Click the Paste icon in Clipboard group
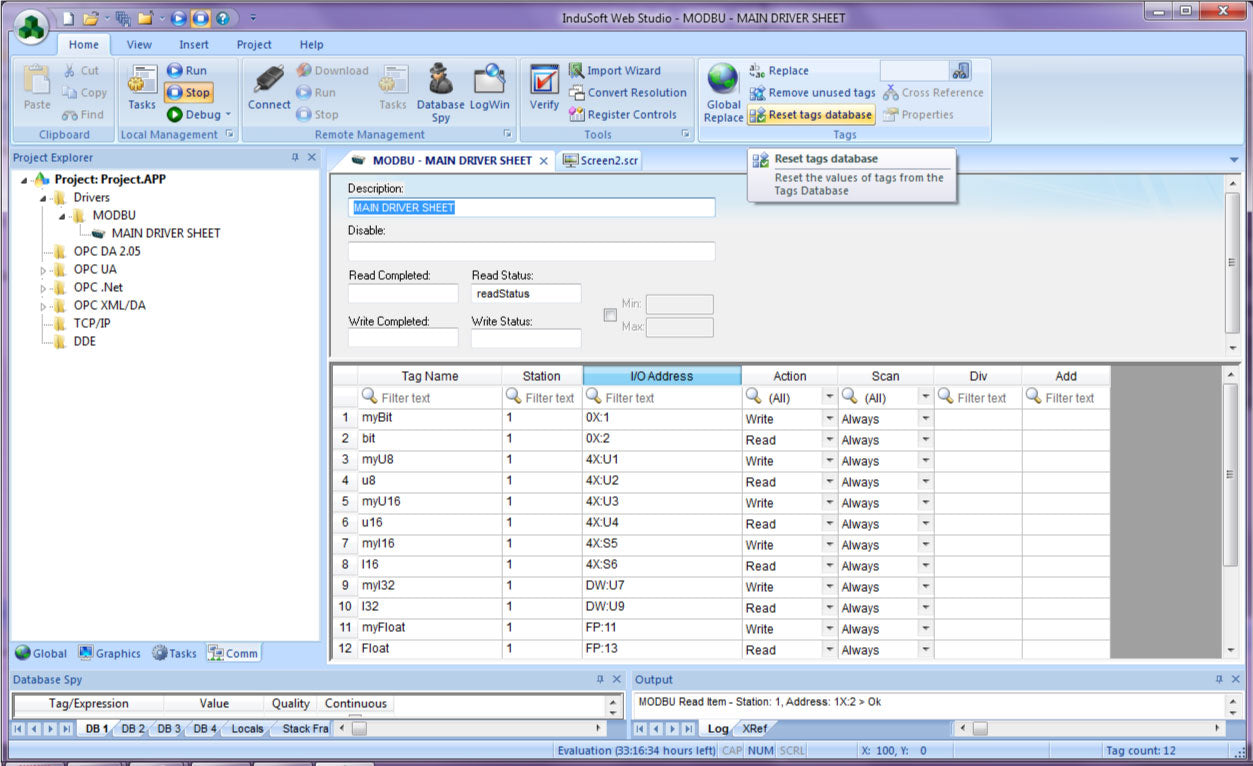 pos(37,87)
